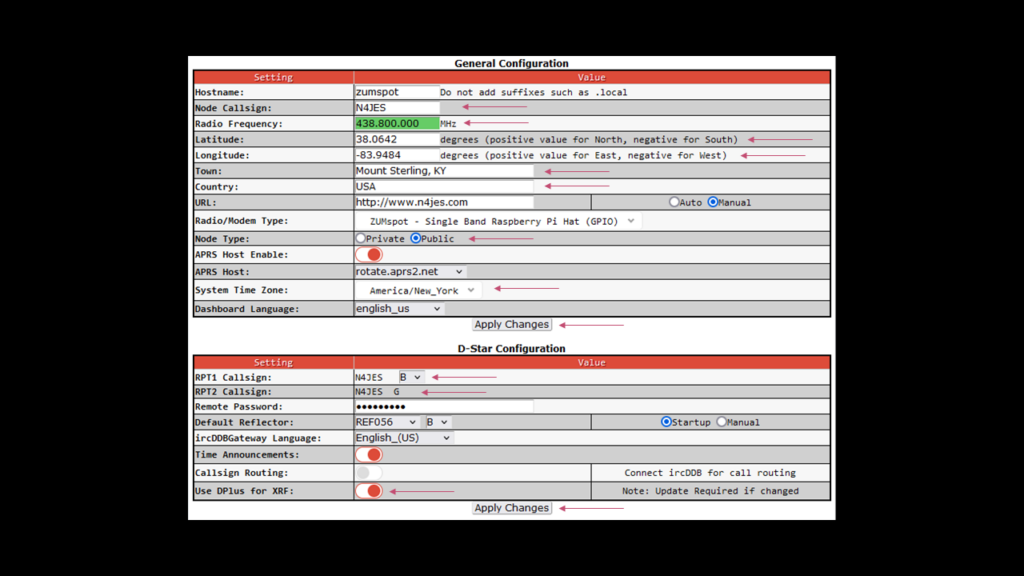Screen dimensions: 1024x576
Task: Open the ircDDBGateway Language dropdown
Action: [x=404, y=438]
